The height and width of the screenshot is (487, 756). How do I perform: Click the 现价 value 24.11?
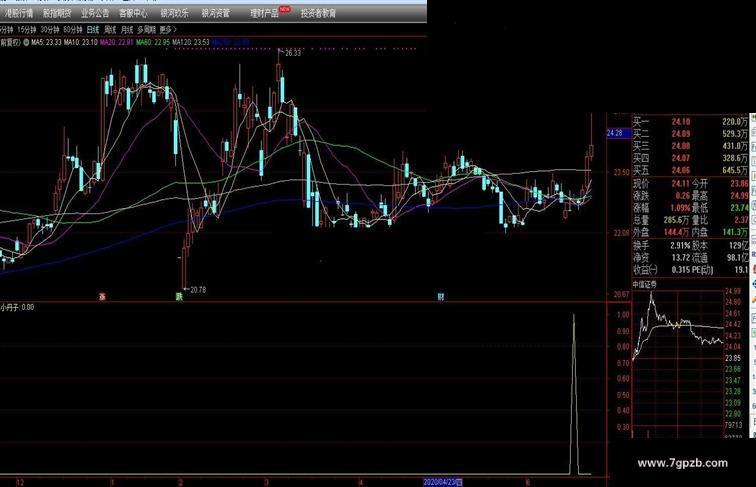point(681,184)
